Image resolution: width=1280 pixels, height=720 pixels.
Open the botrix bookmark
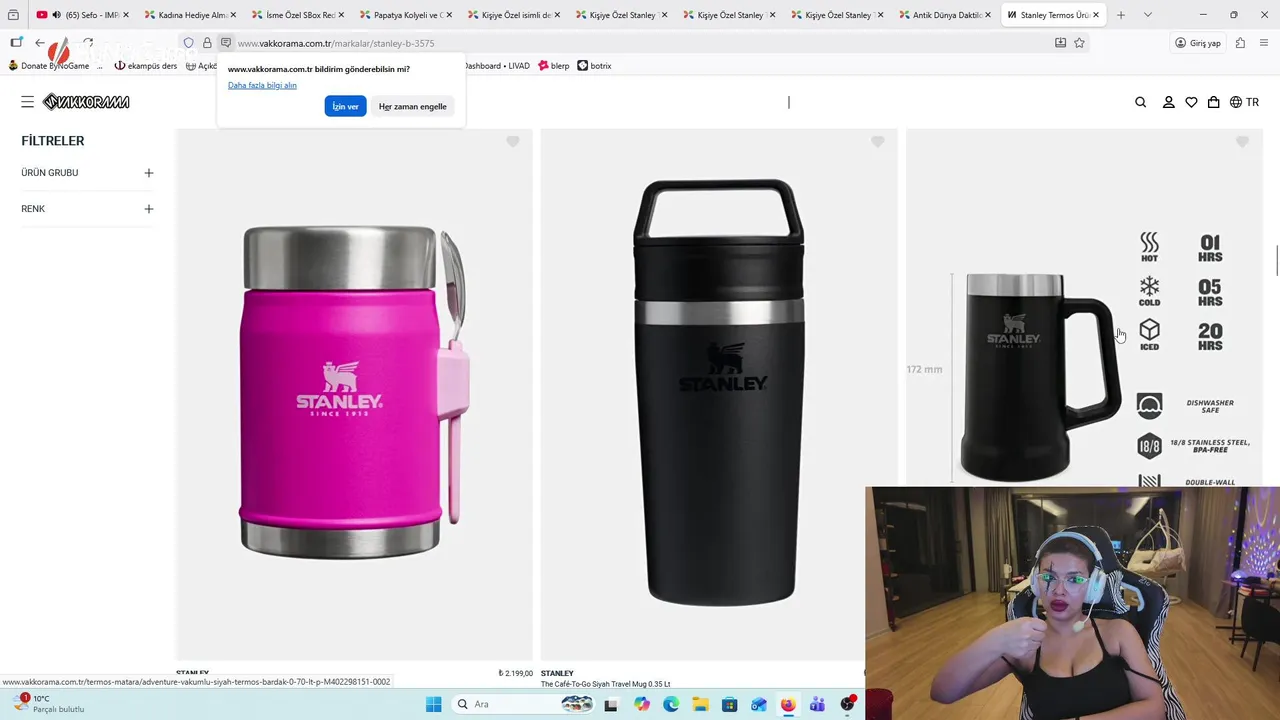click(x=594, y=66)
